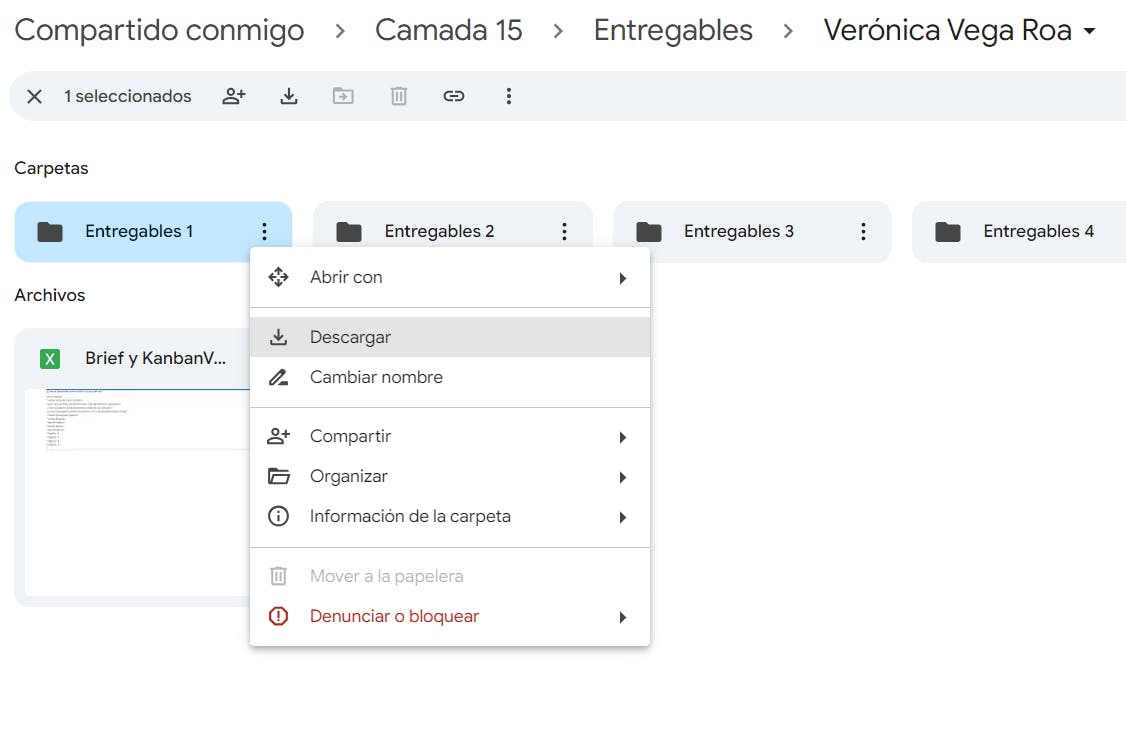The image size is (1126, 730).
Task: Select Descargar from the context menu
Action: coord(350,337)
